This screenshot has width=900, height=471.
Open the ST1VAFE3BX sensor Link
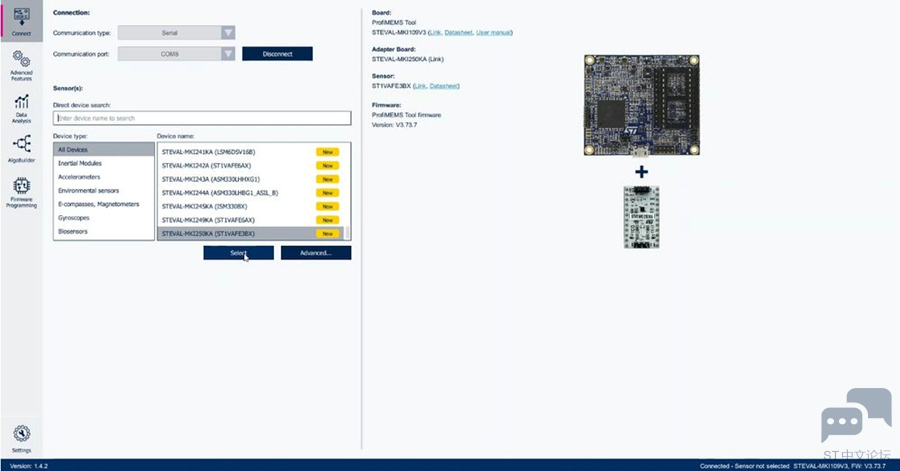tap(420, 86)
